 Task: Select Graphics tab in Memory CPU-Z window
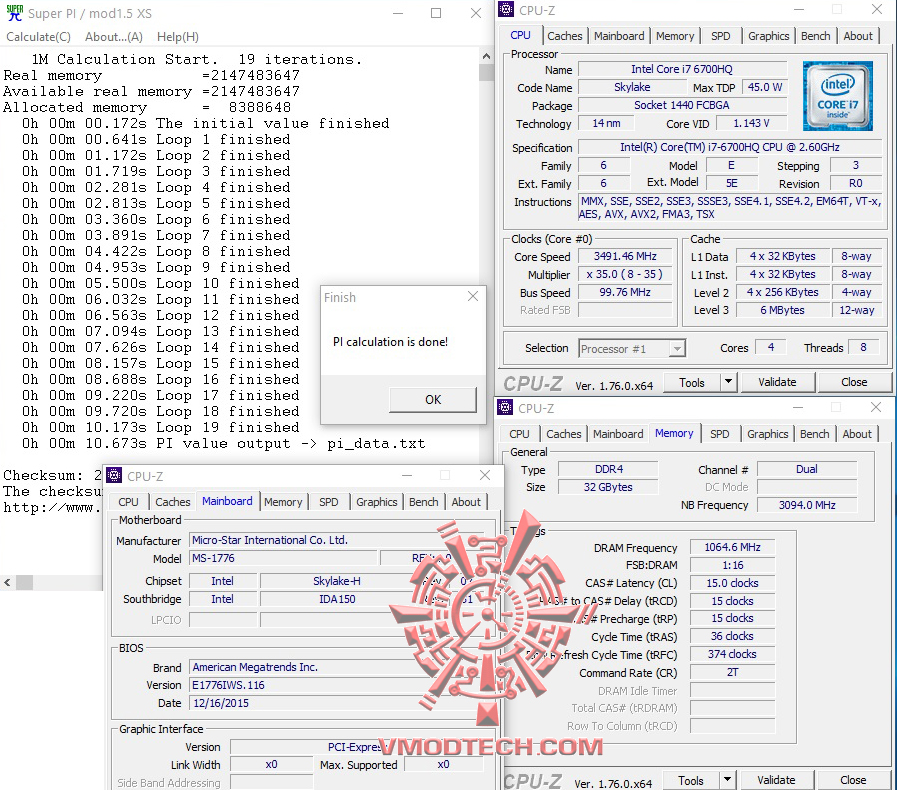coord(767,434)
